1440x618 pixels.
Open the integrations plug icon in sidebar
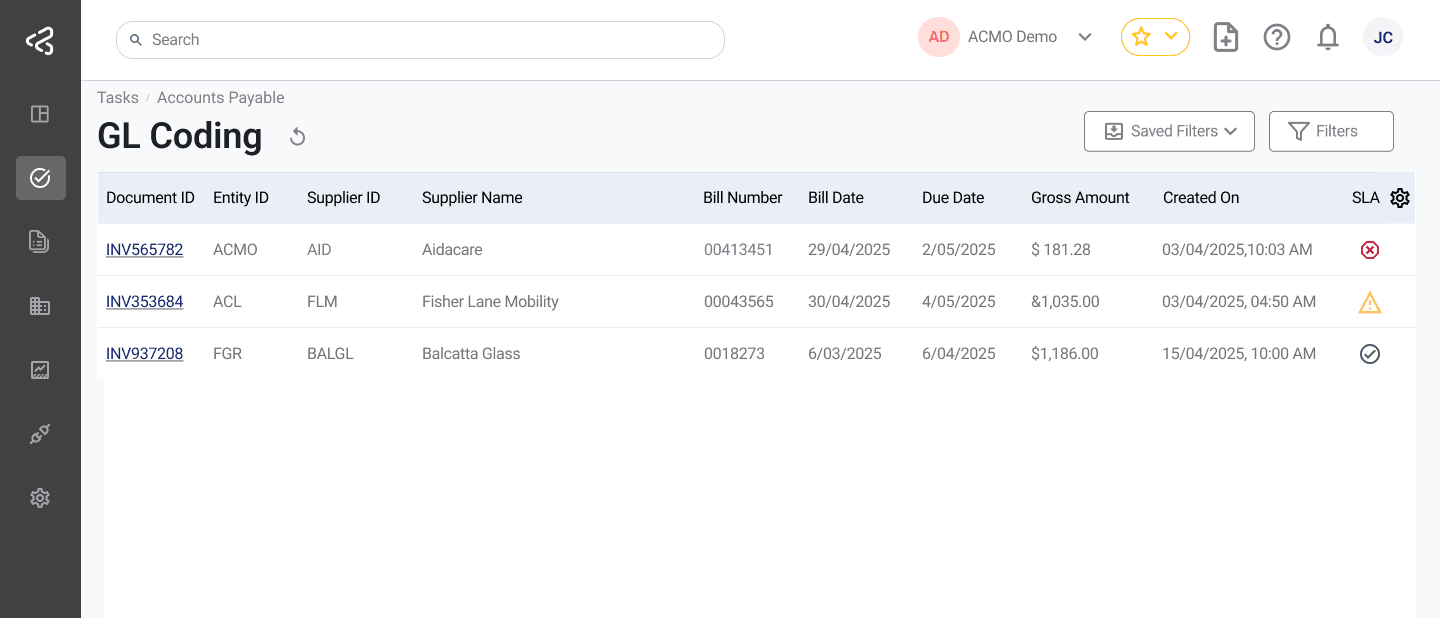click(x=40, y=434)
